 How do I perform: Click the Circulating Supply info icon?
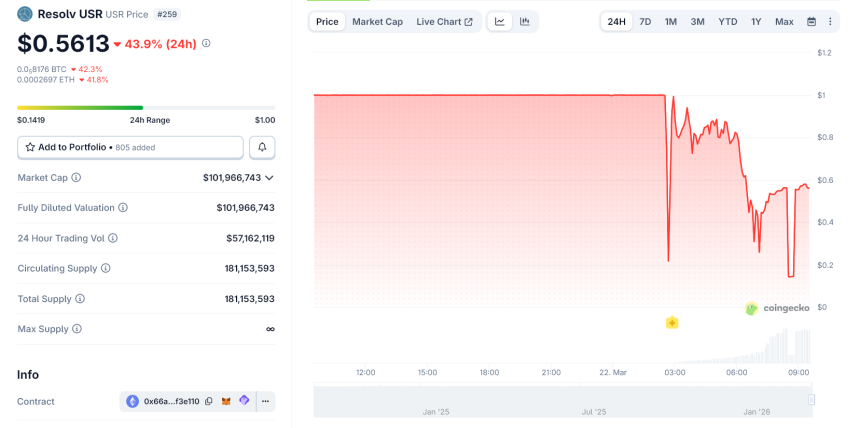tap(105, 268)
